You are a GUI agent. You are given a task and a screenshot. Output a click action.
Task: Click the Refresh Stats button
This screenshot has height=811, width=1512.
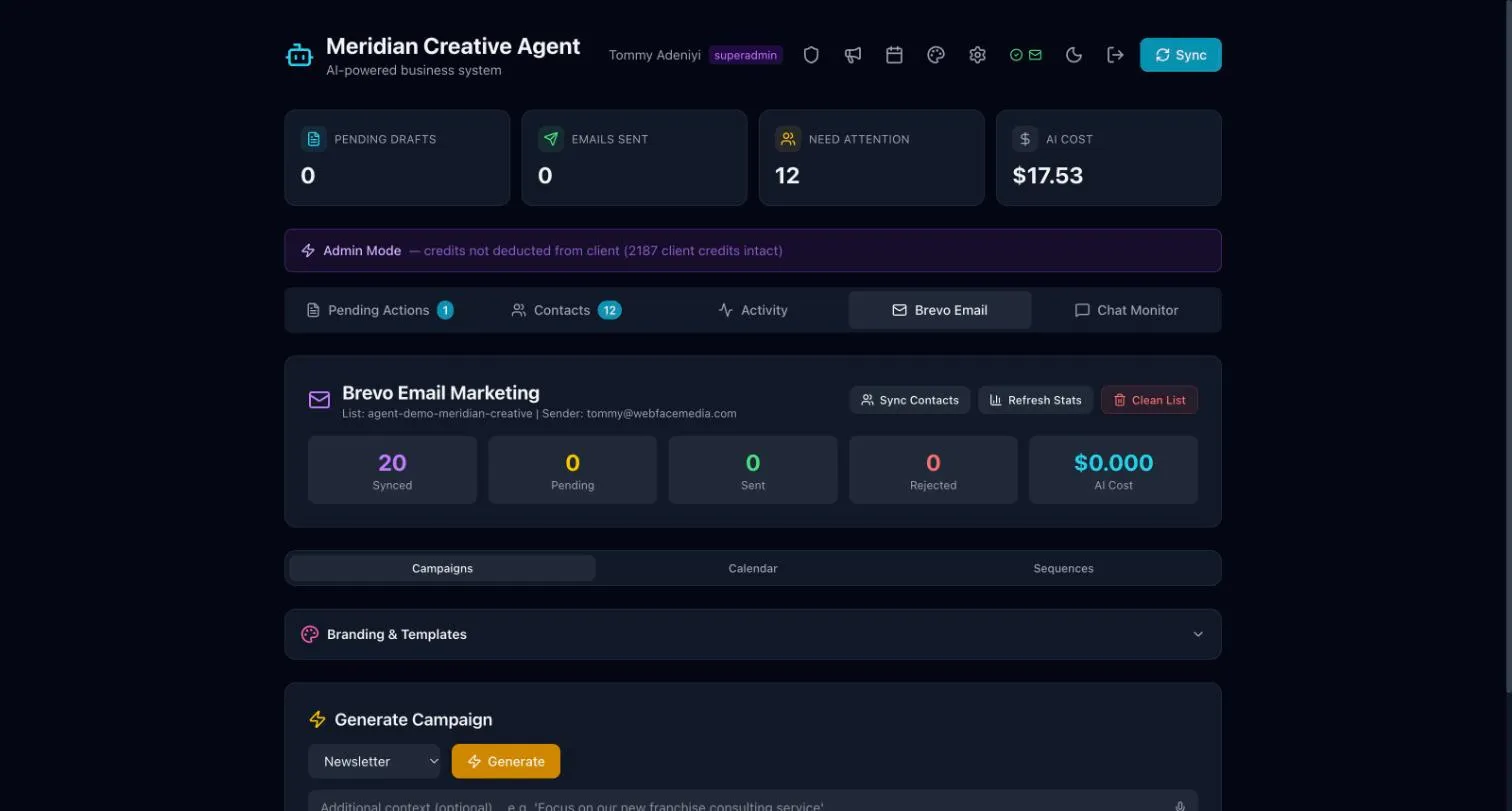(1036, 400)
